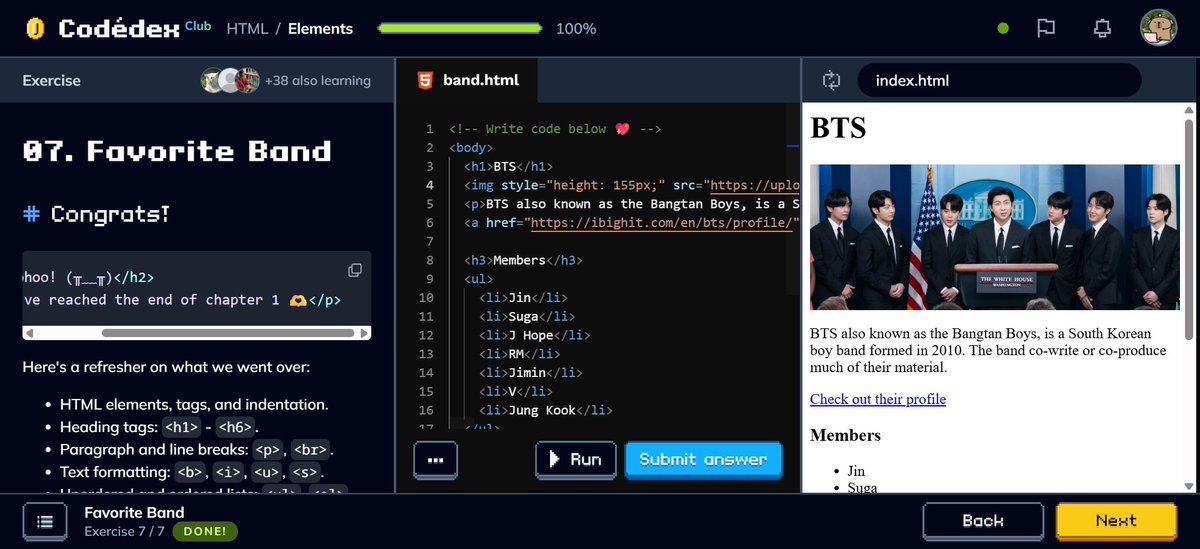Screen dimensions: 1200x549
Task: Copy the code snippet with the copy icon
Action: point(355,270)
